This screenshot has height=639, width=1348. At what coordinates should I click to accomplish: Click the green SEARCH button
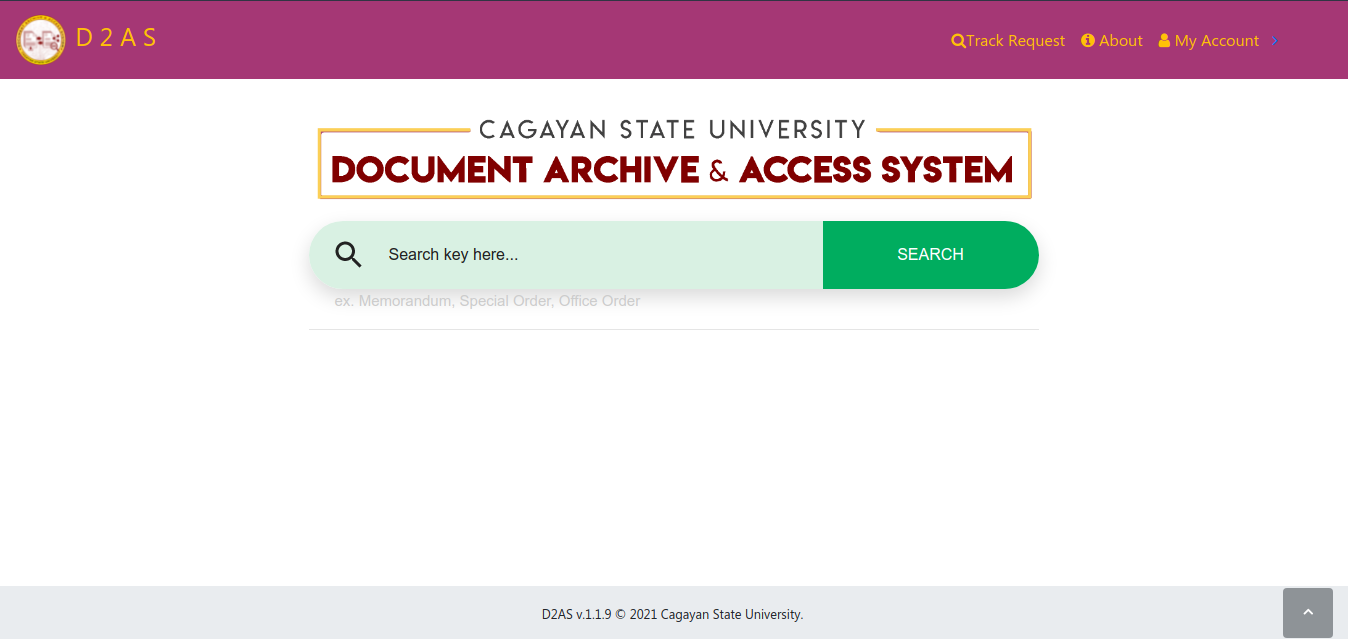pyautogui.click(x=931, y=255)
